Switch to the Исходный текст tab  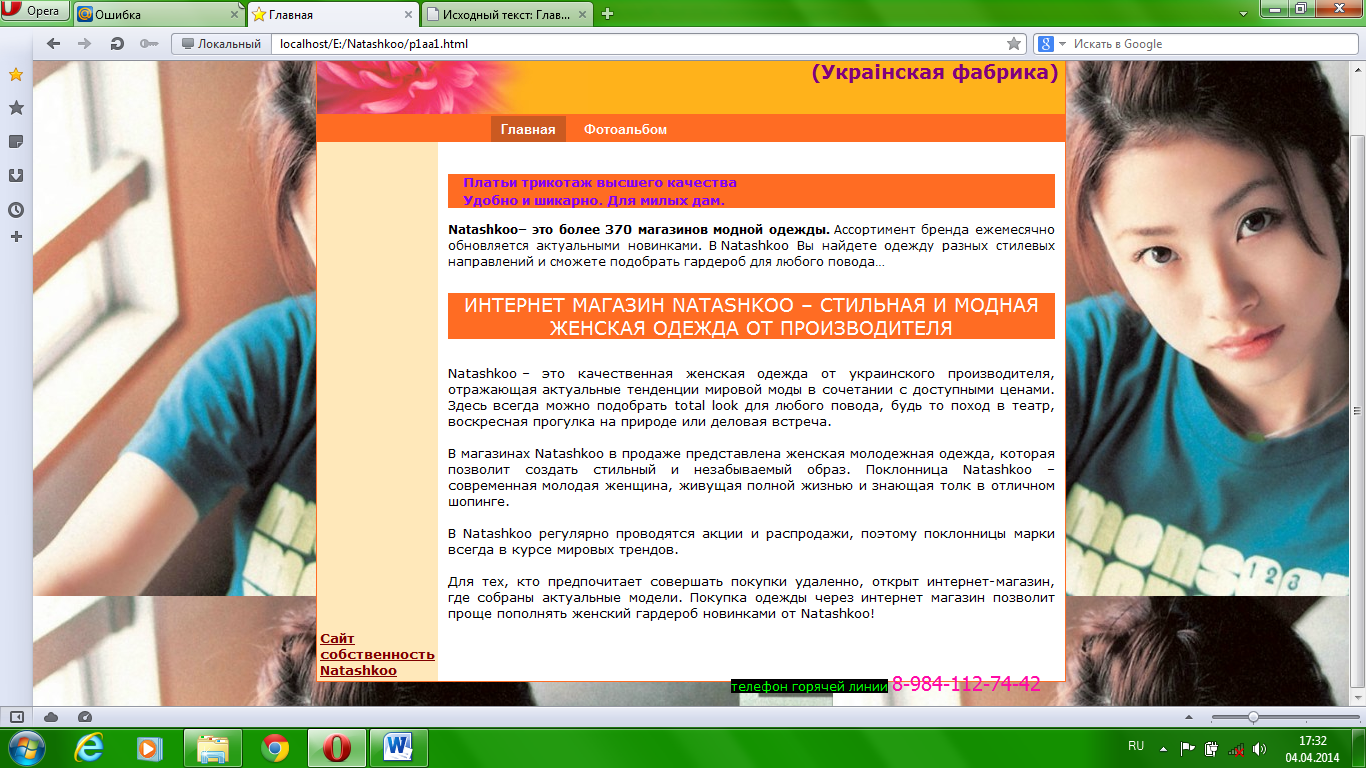[x=506, y=14]
